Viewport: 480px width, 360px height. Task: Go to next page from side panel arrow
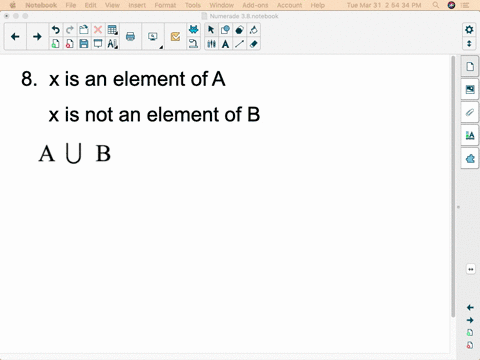click(x=470, y=320)
